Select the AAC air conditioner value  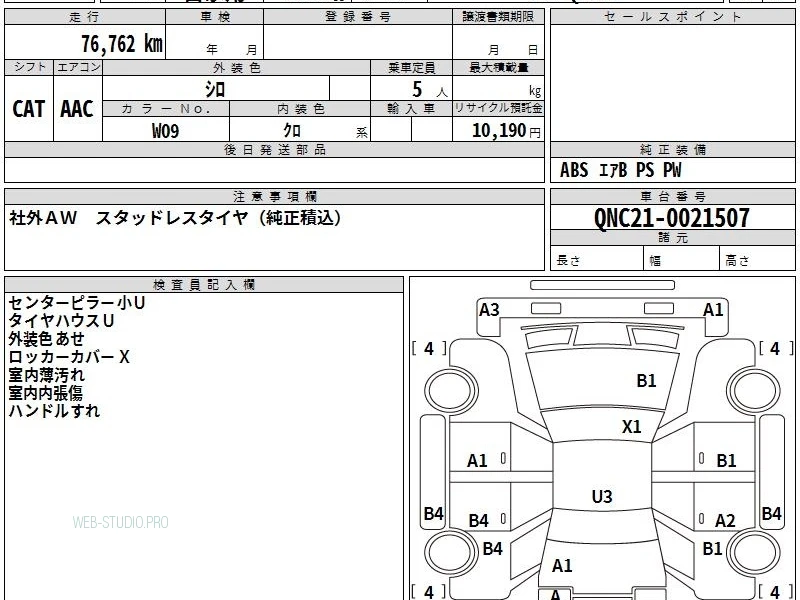pyautogui.click(x=77, y=109)
